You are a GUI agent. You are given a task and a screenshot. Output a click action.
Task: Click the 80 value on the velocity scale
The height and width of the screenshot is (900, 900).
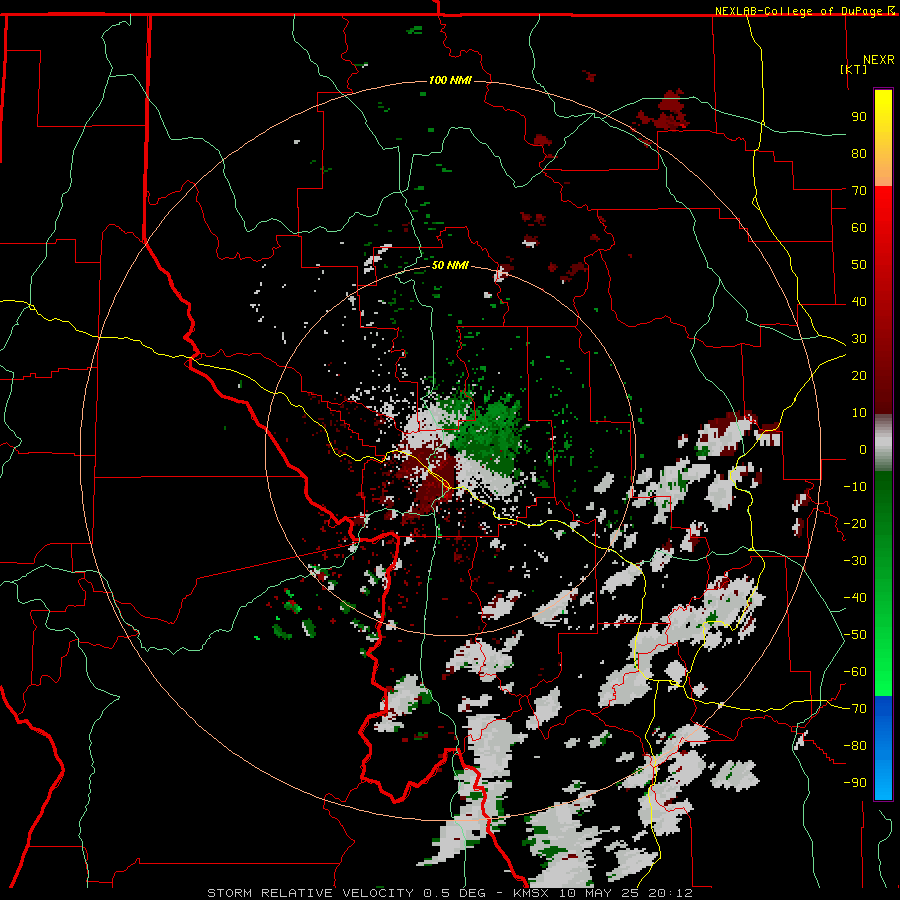pyautogui.click(x=859, y=154)
